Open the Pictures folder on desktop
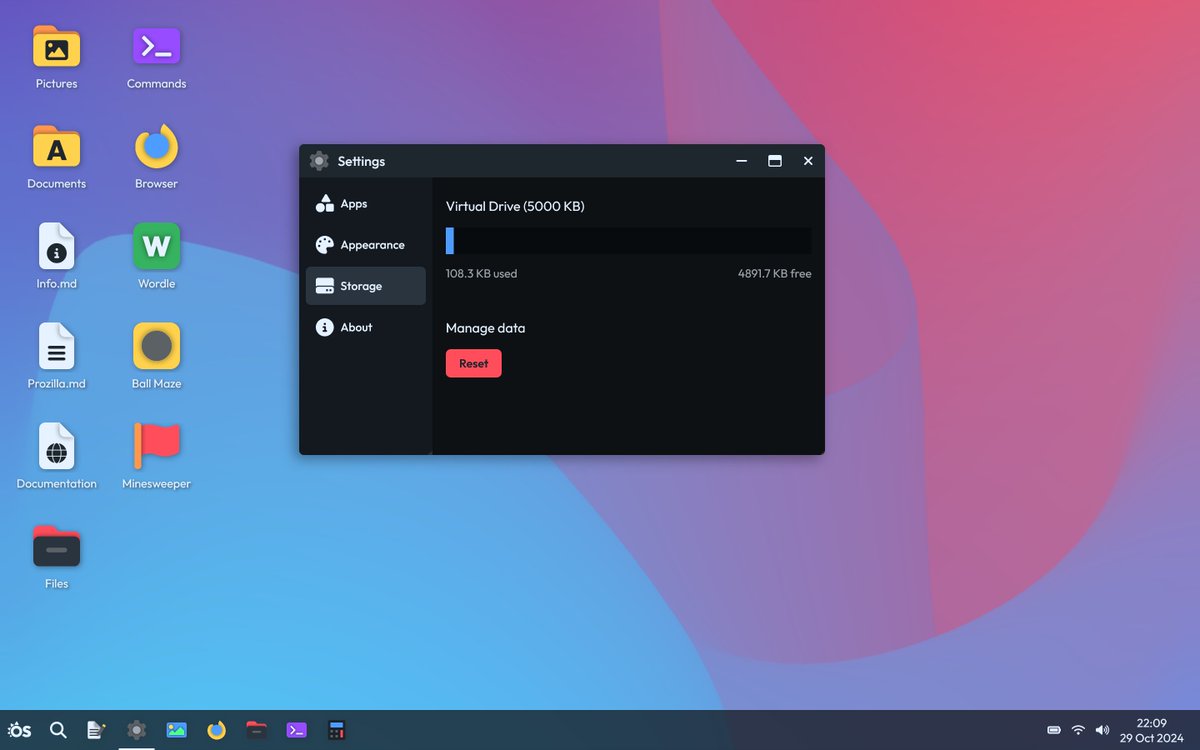The height and width of the screenshot is (750, 1200). (56, 47)
